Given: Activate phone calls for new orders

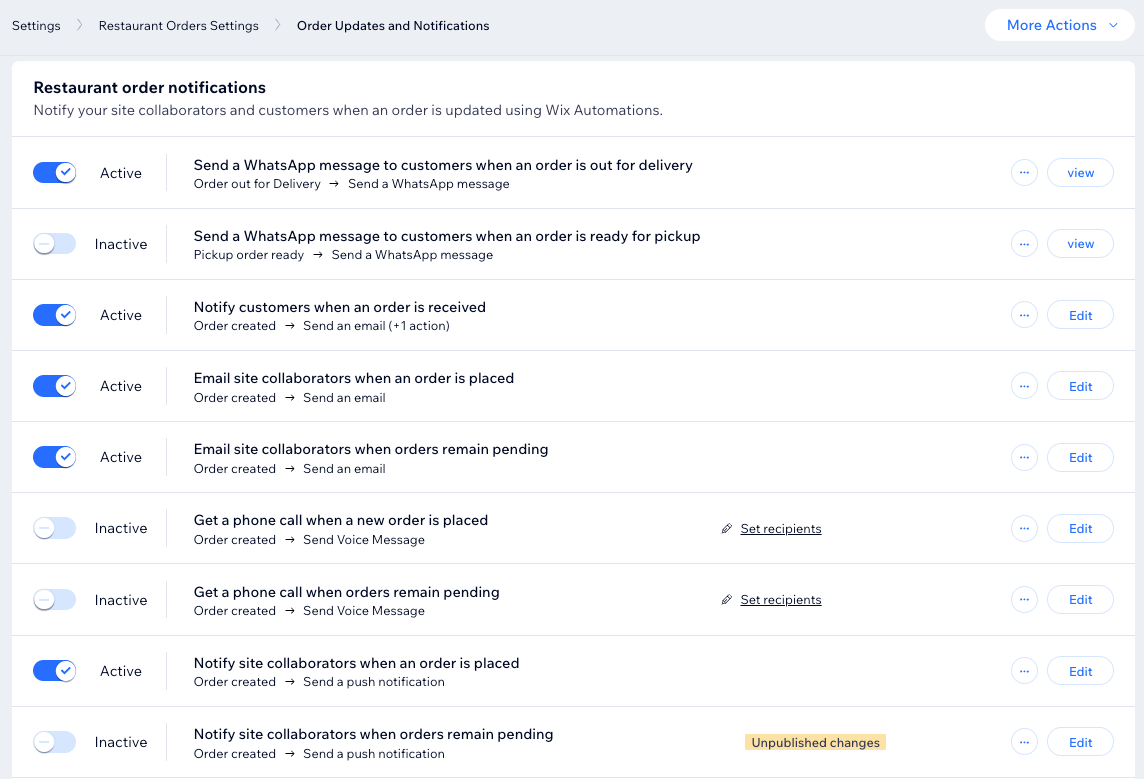Looking at the screenshot, I should 54,528.
